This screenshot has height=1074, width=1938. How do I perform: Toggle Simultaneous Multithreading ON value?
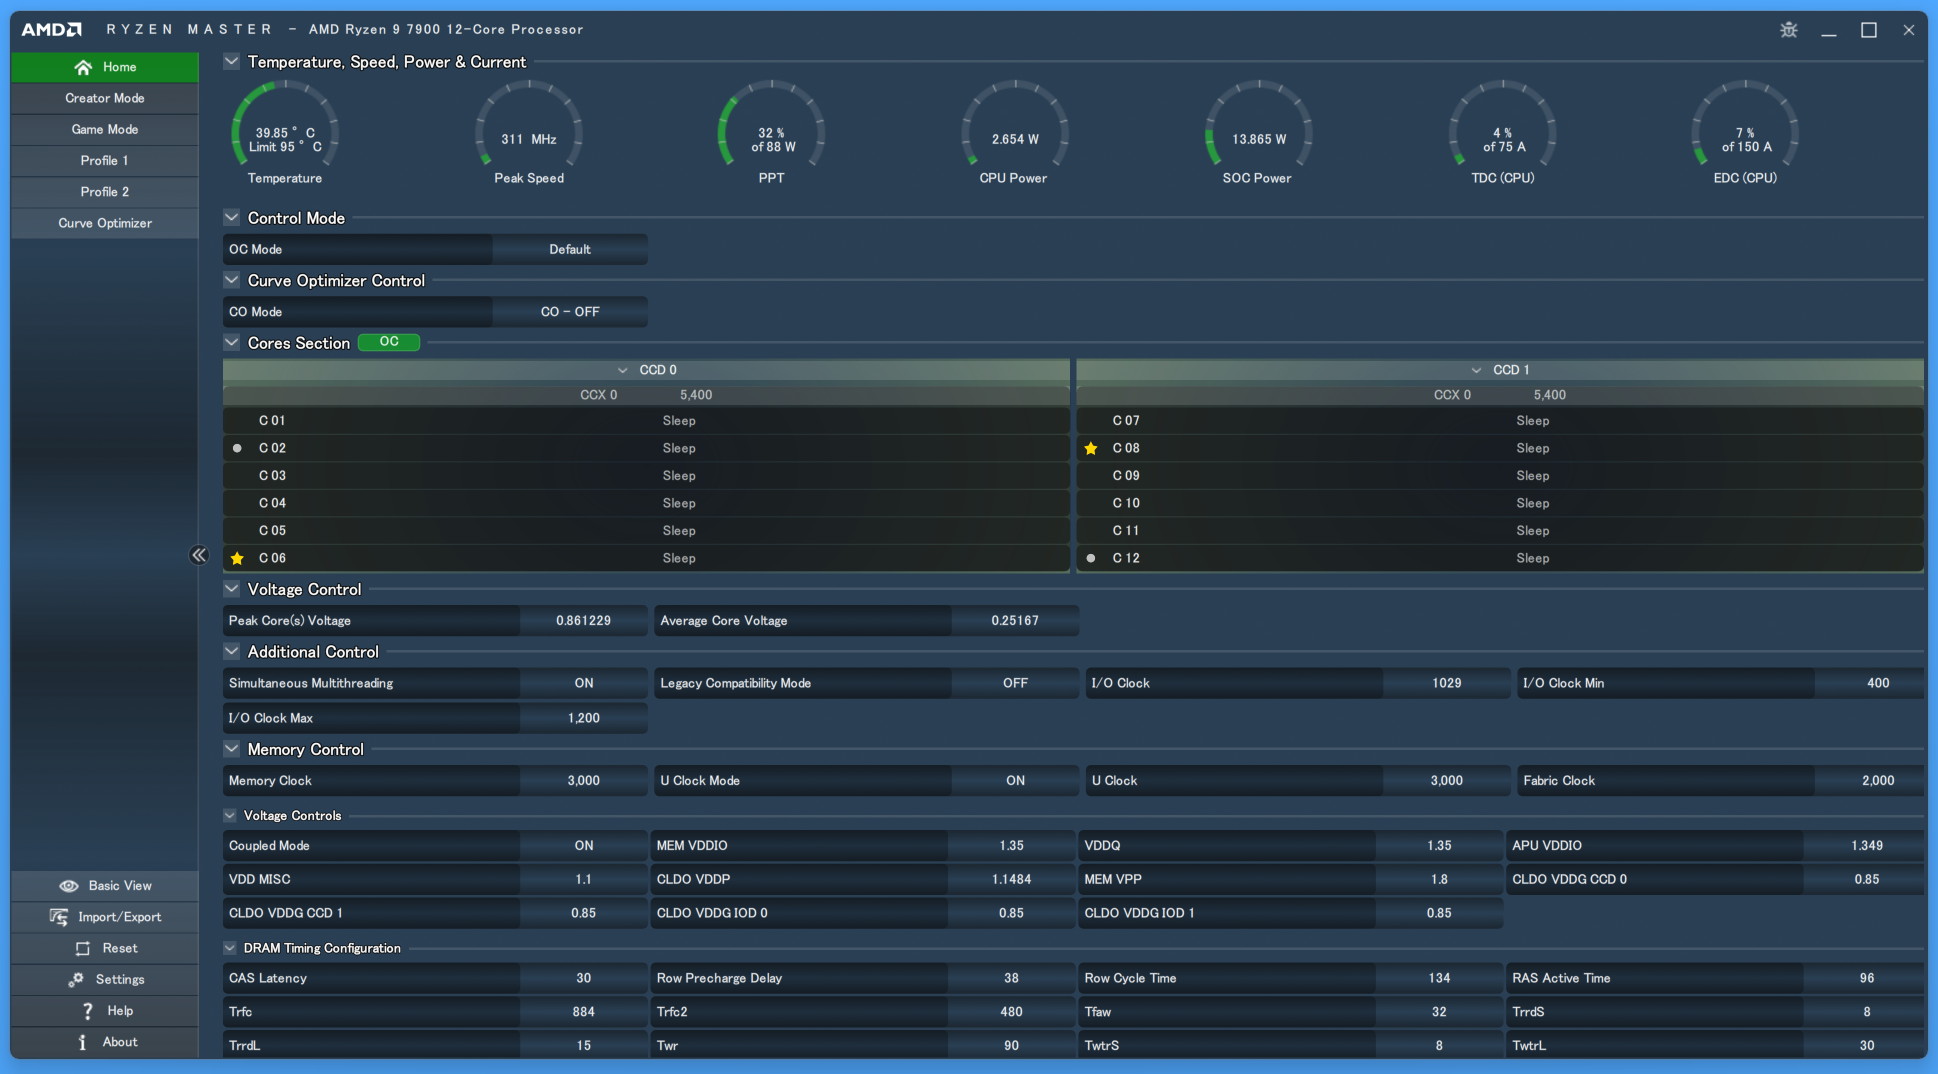click(584, 683)
